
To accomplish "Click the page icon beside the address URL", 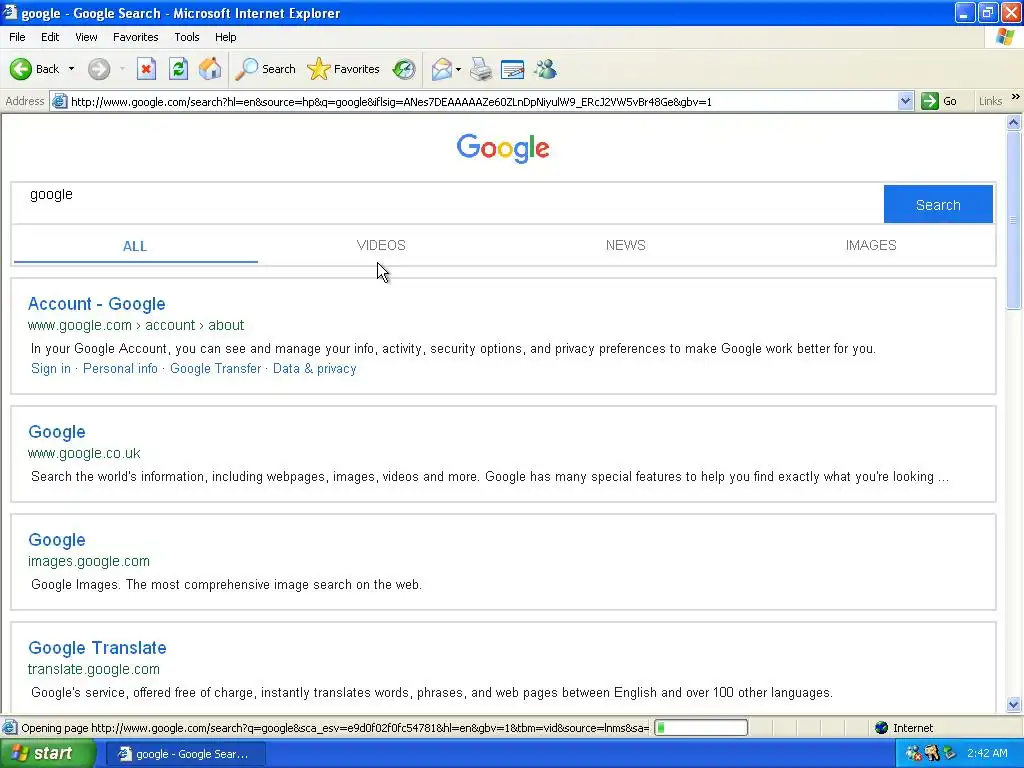I will coord(59,101).
